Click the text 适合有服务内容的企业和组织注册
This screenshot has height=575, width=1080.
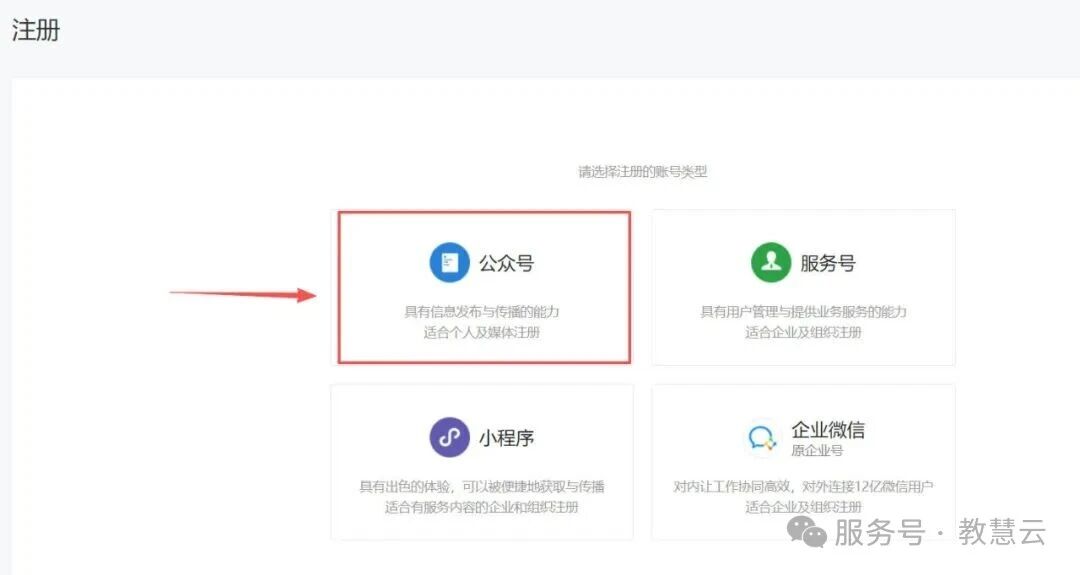point(481,508)
